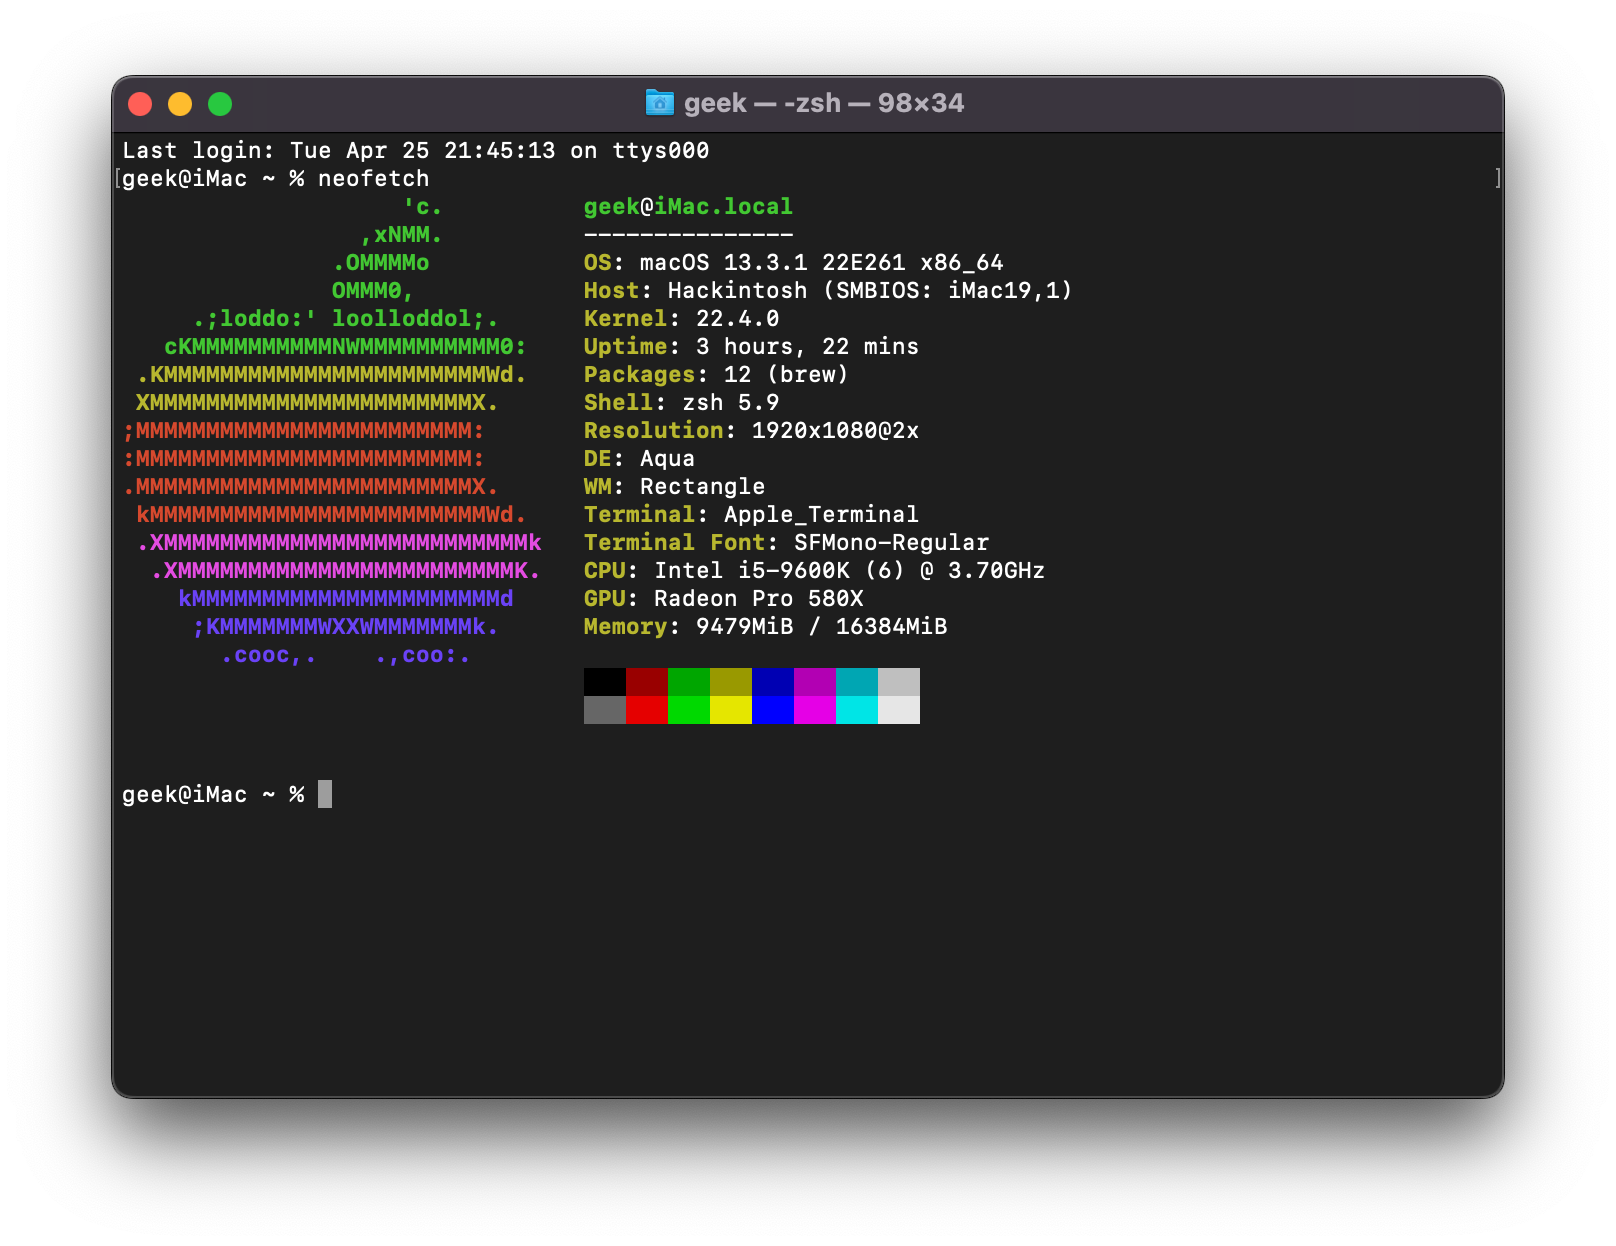Click the bright blue color block
1616x1246 pixels.
(x=773, y=710)
